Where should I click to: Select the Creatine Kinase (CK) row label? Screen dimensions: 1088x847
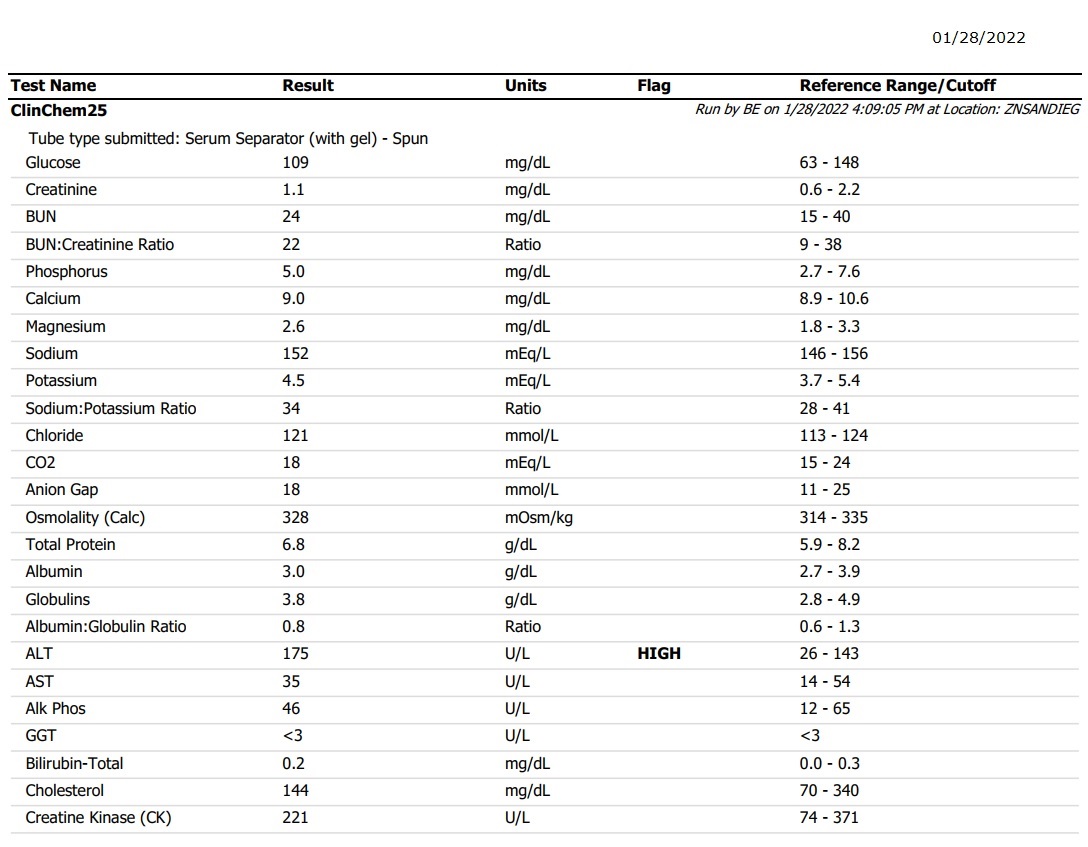tap(98, 818)
